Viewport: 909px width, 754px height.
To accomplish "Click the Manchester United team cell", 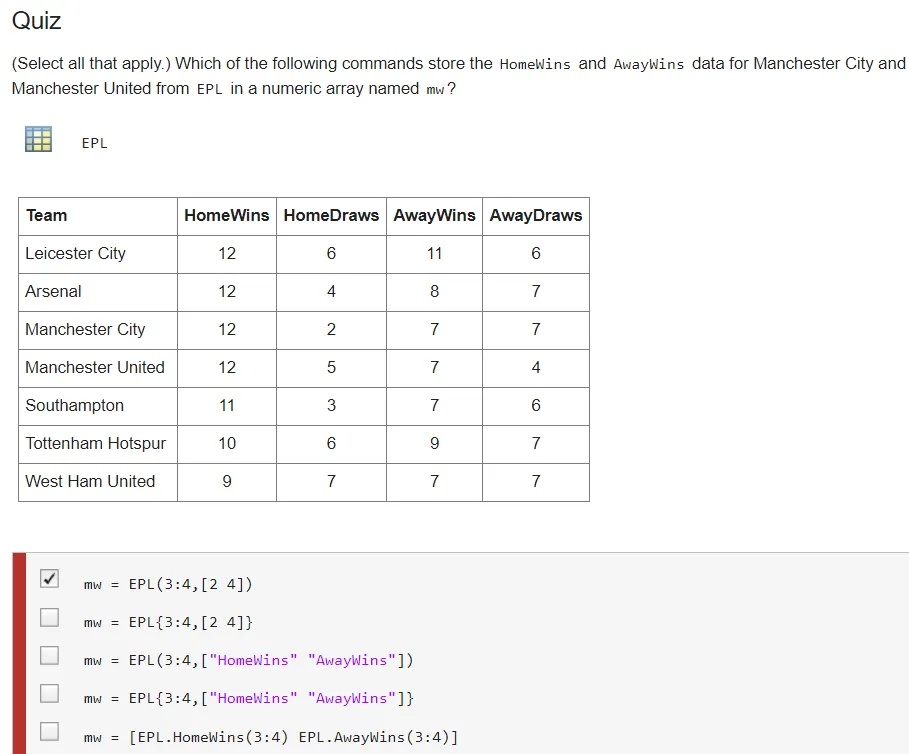I will pyautogui.click(x=95, y=367).
